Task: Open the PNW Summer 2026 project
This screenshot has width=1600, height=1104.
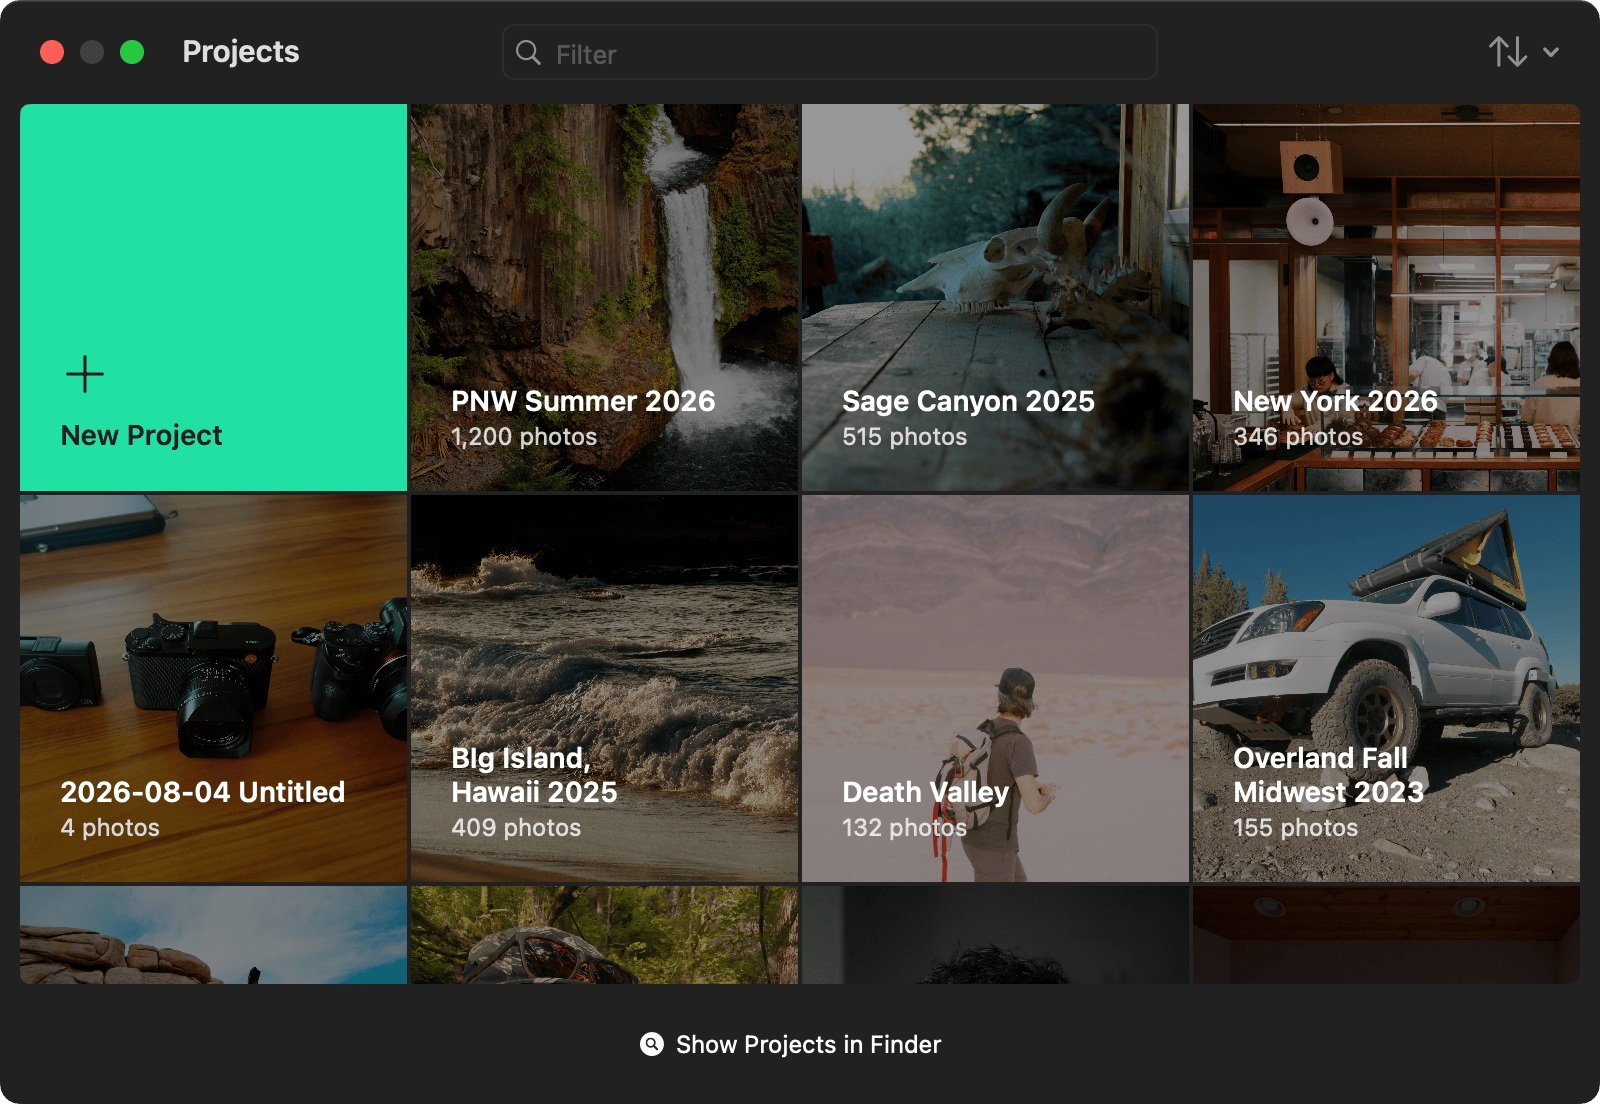Action: 604,298
